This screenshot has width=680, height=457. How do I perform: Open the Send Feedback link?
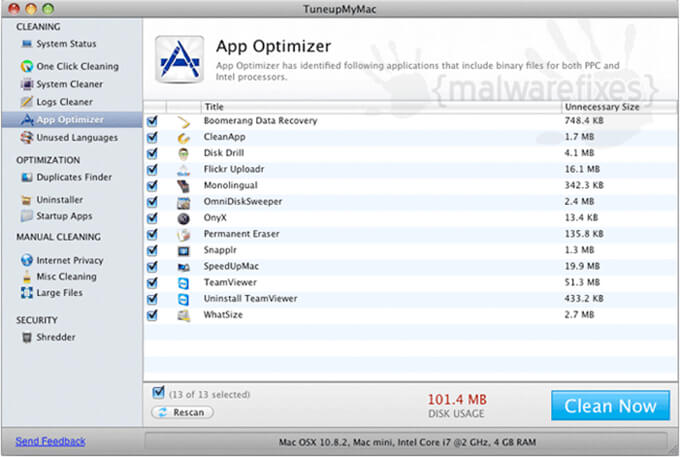pos(50,441)
